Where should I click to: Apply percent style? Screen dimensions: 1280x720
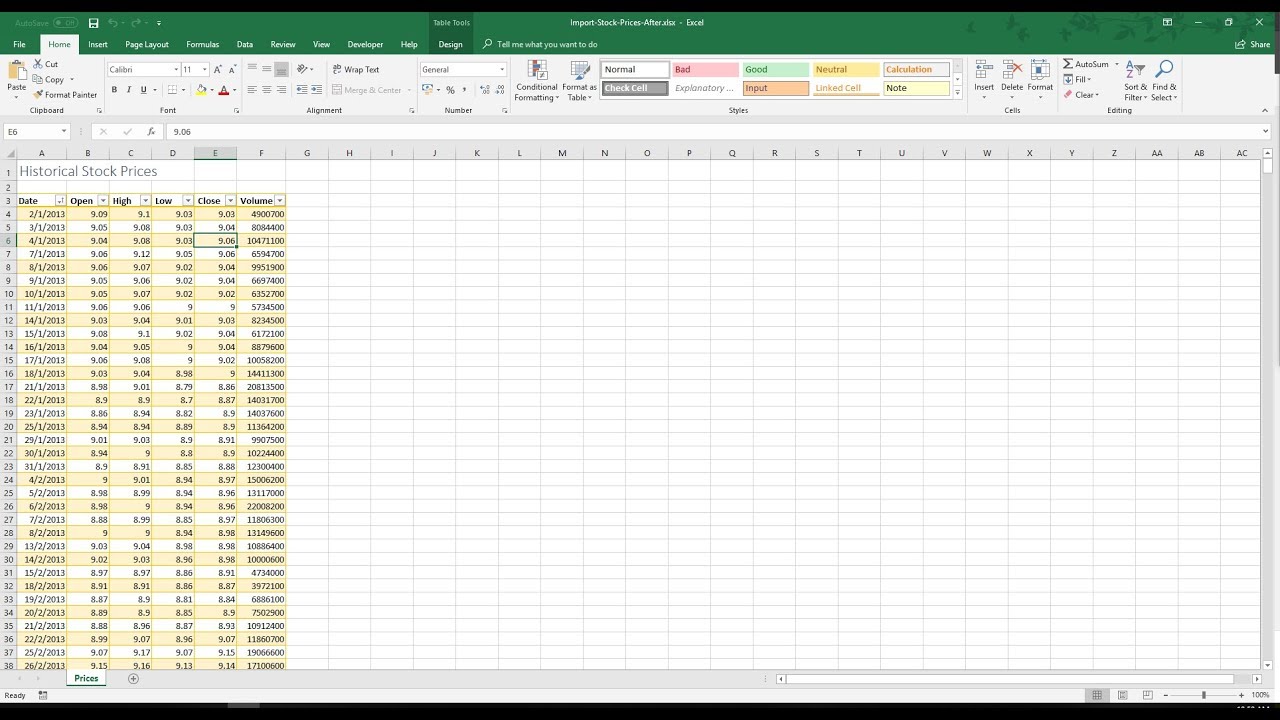[x=450, y=90]
